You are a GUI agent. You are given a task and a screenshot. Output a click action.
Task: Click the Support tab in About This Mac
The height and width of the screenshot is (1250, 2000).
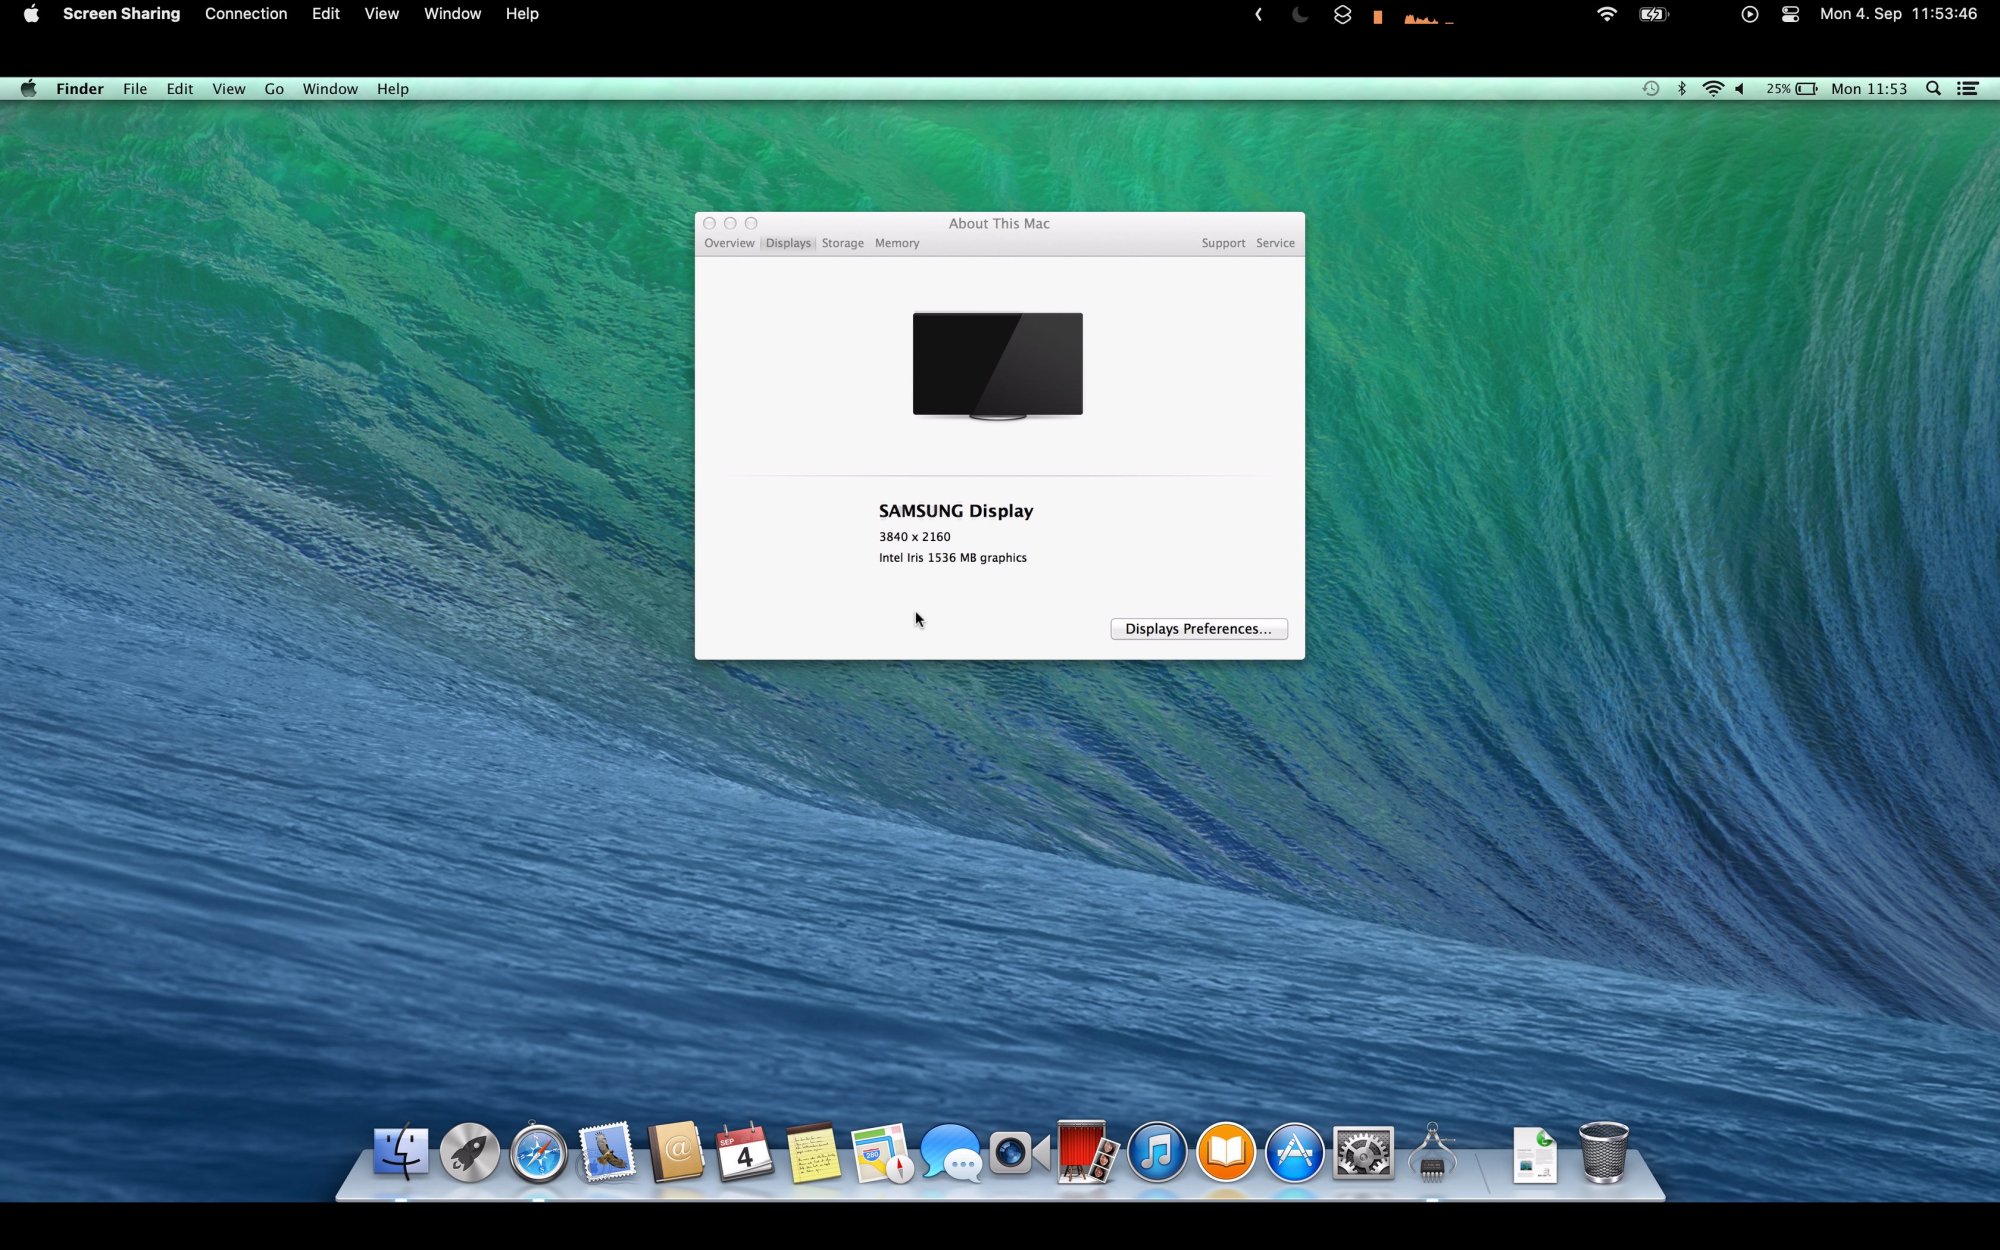tap(1222, 242)
